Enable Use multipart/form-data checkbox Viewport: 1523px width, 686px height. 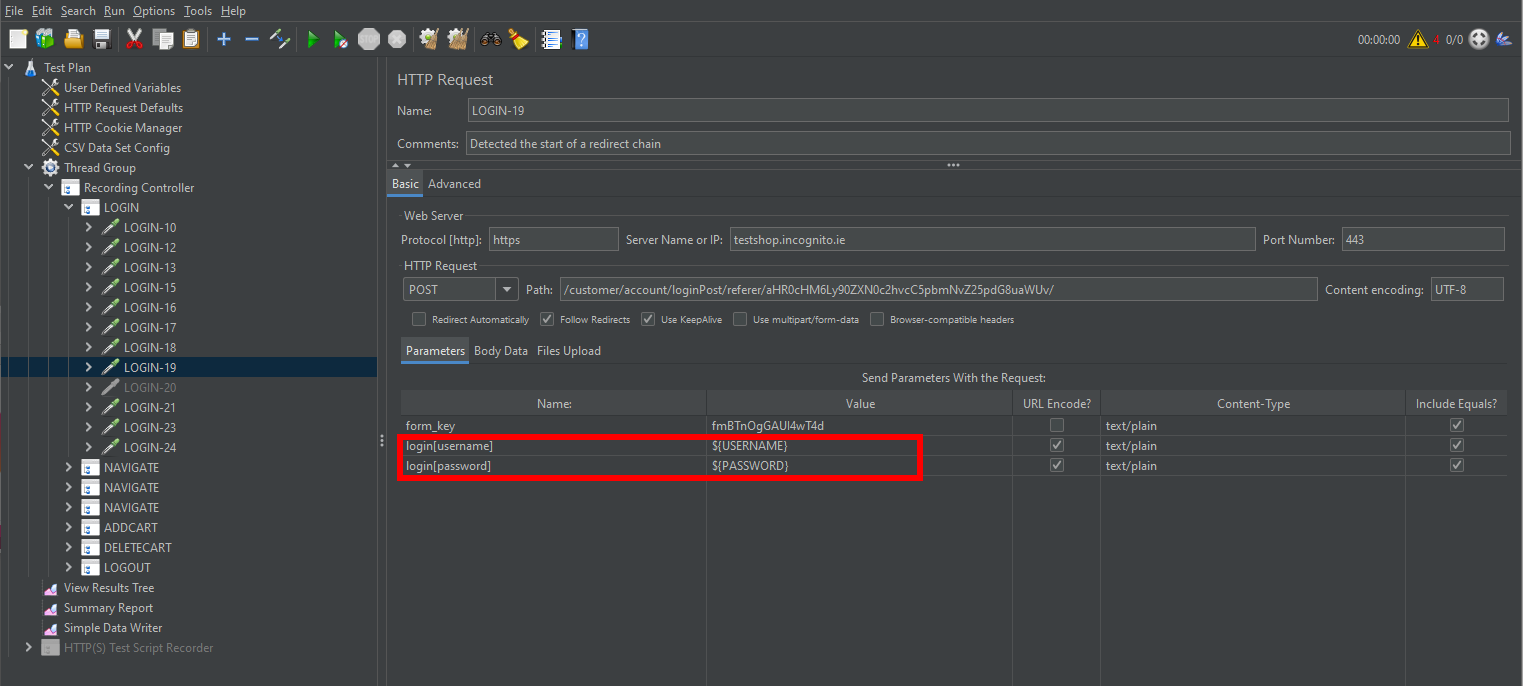point(740,319)
